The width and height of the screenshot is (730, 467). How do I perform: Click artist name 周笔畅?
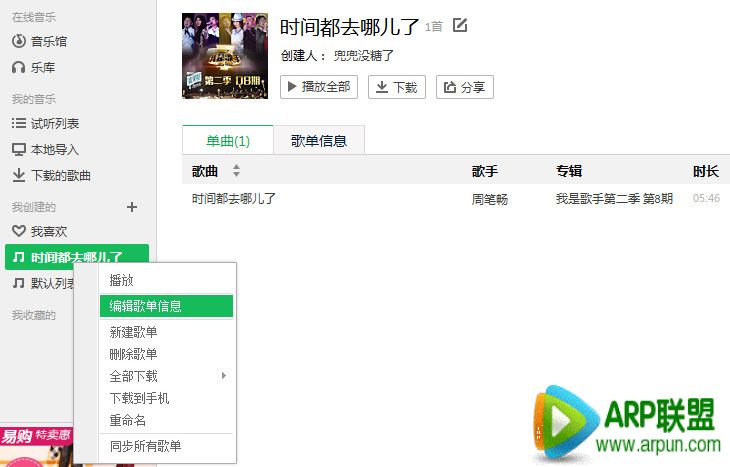pos(490,199)
